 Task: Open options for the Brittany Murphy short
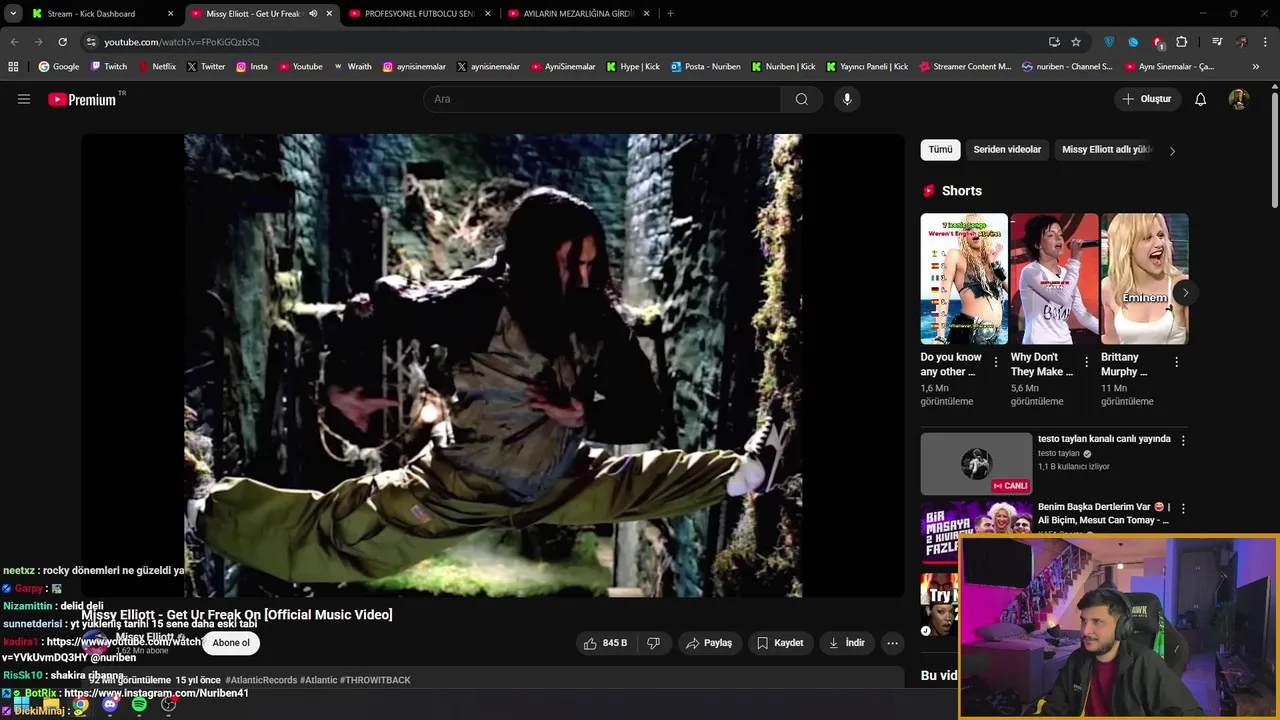click(1176, 363)
